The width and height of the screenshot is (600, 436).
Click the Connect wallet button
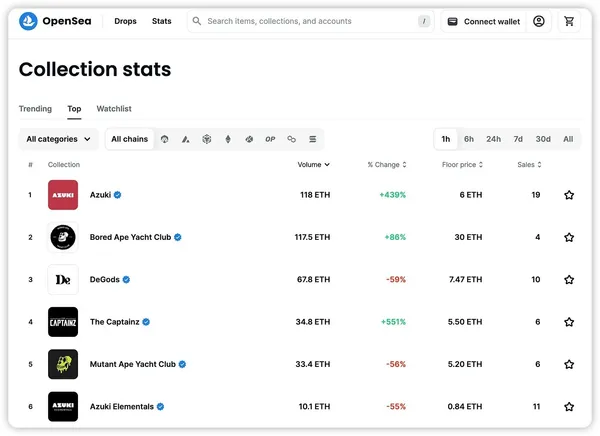coord(484,21)
